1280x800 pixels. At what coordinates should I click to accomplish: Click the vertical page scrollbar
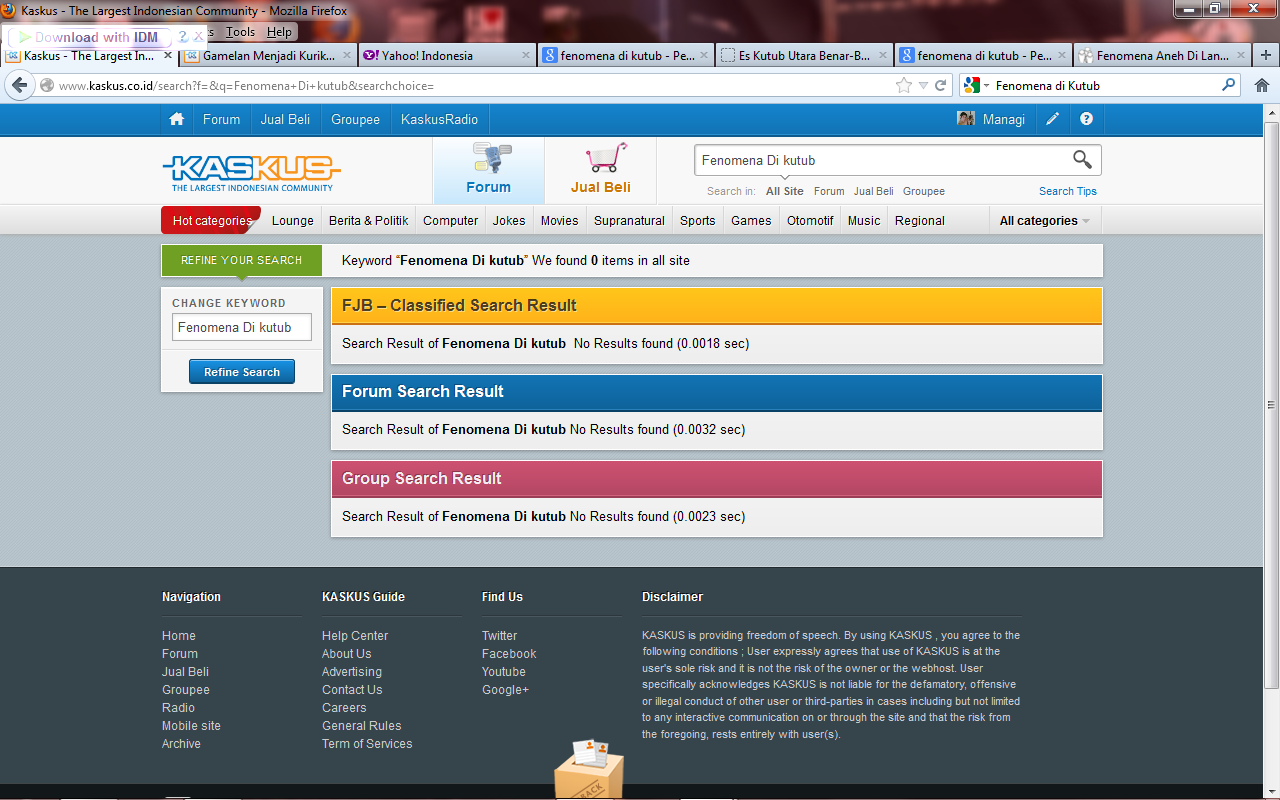(1272, 405)
